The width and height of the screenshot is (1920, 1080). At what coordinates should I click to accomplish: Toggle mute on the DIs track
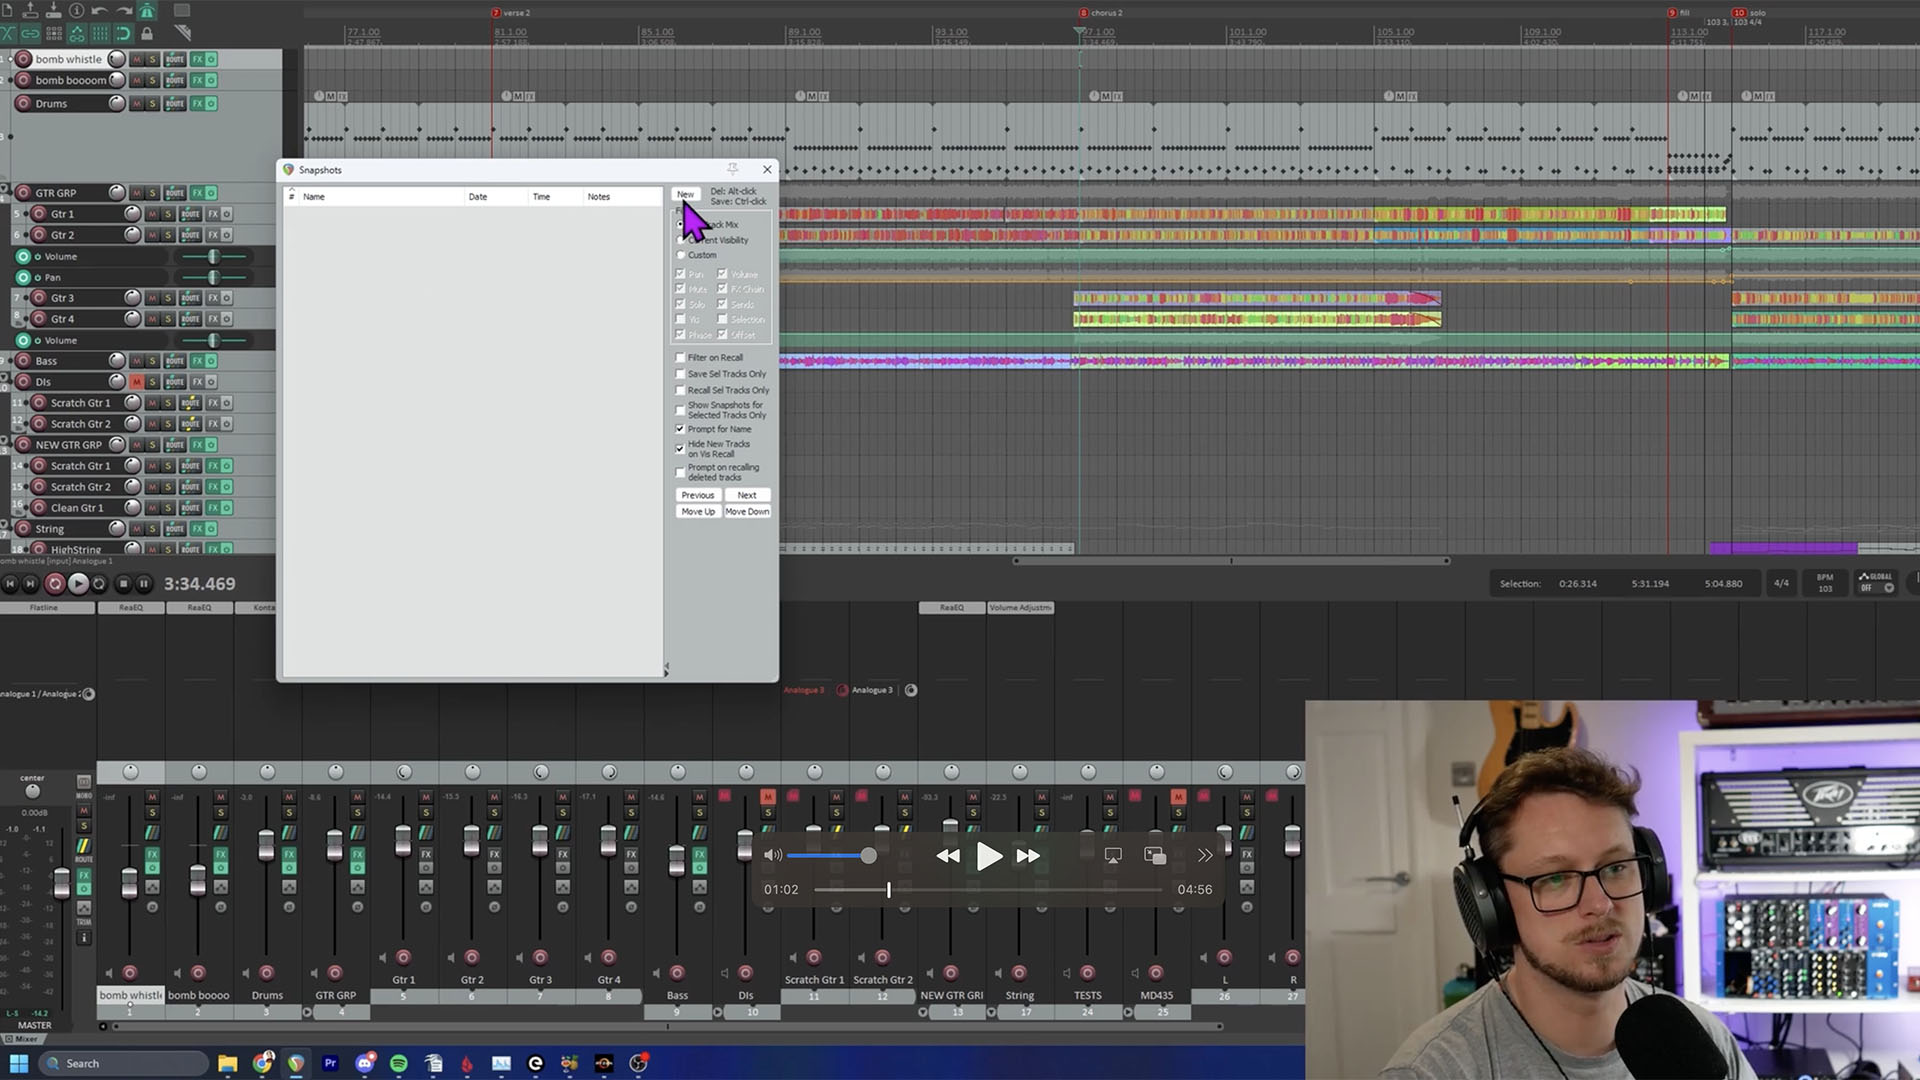138,382
